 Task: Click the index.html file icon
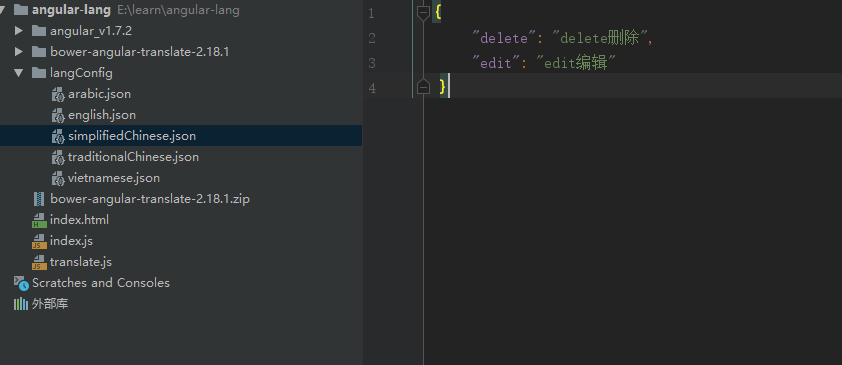[39, 220]
